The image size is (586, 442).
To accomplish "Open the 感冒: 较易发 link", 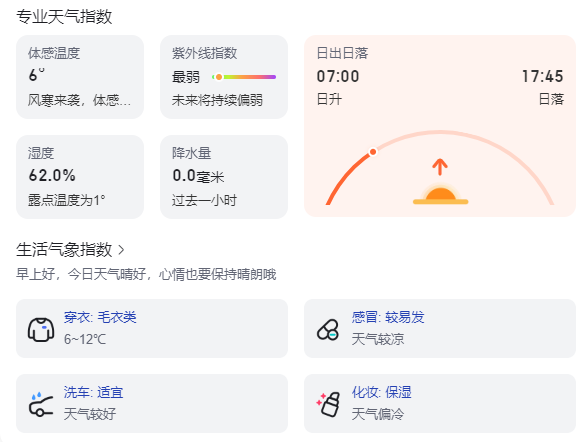I will tap(388, 317).
